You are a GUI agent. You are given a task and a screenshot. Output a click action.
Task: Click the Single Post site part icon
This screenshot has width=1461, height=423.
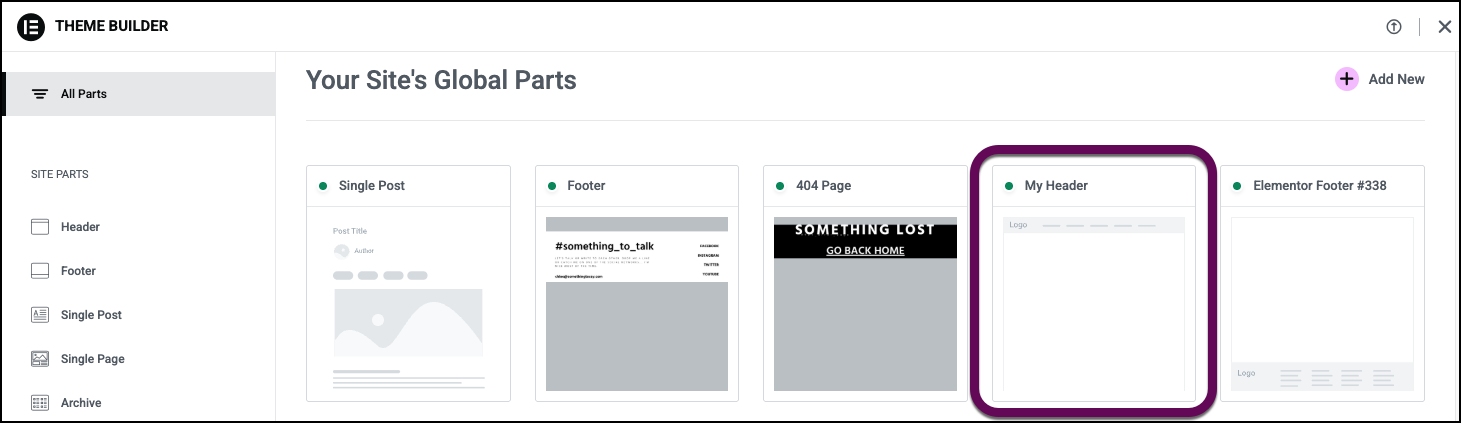pos(40,315)
